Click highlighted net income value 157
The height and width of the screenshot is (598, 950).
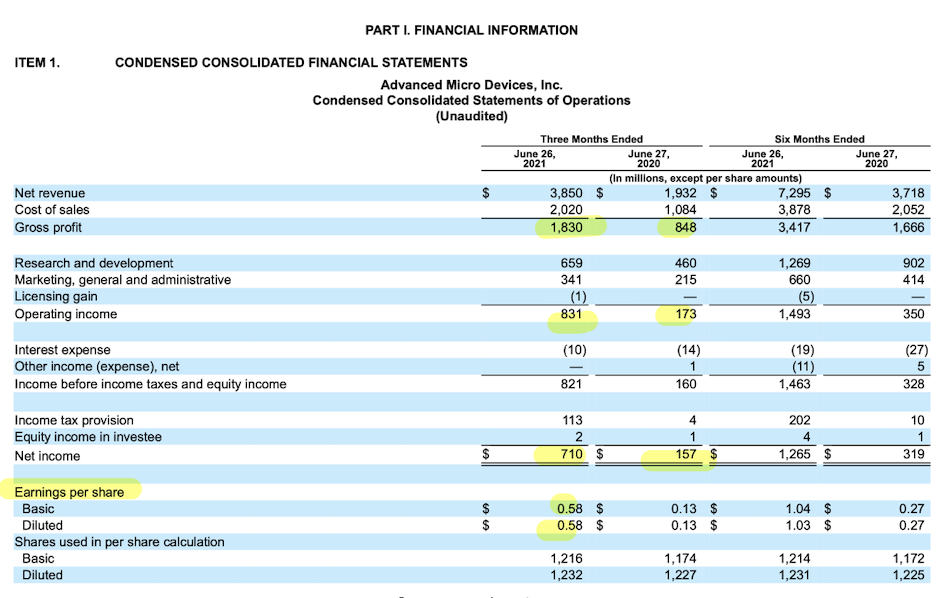click(686, 454)
